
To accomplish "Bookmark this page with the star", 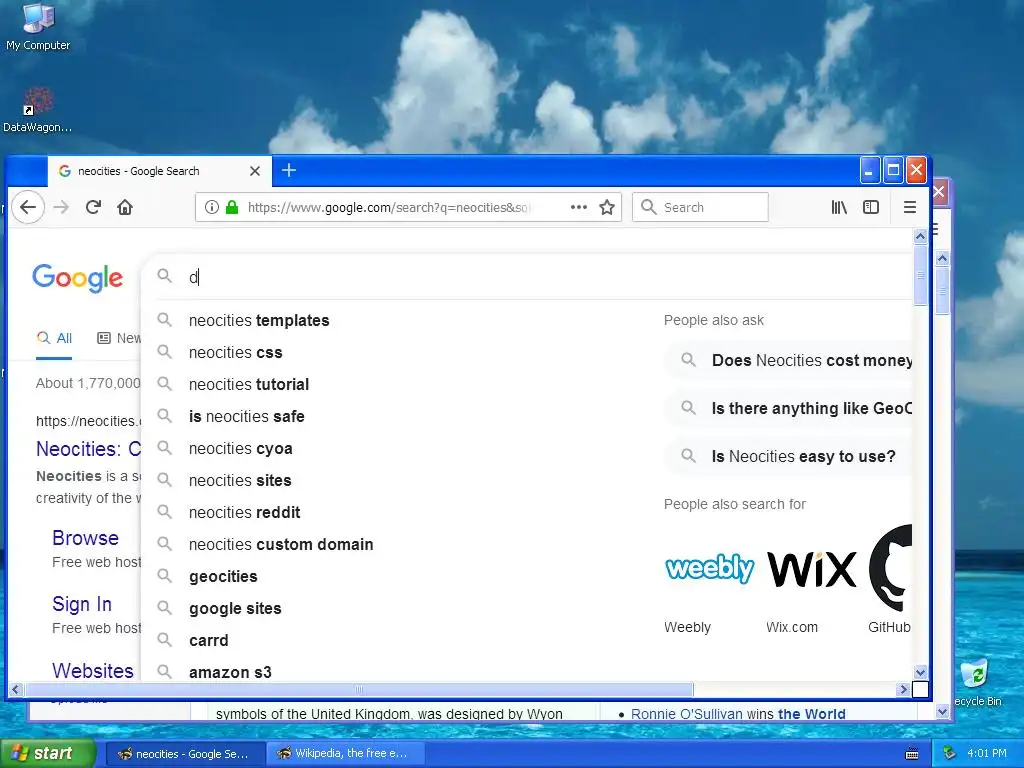I will (607, 208).
